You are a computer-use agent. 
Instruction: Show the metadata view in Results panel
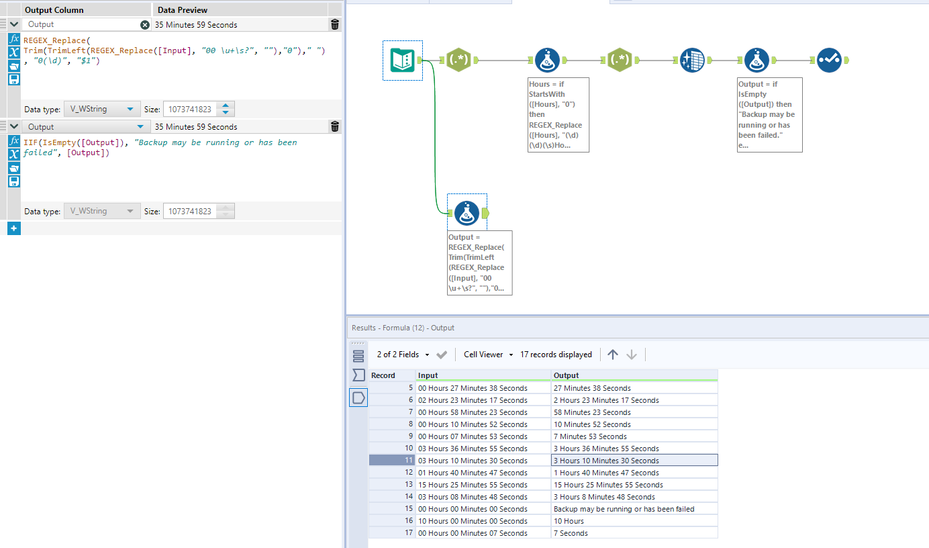pyautogui.click(x=358, y=375)
